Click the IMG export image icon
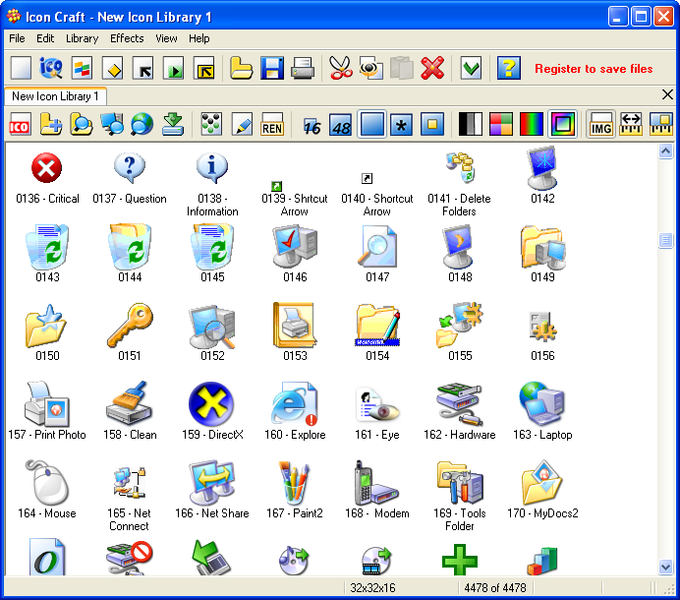Image resolution: width=680 pixels, height=600 pixels. click(x=601, y=124)
